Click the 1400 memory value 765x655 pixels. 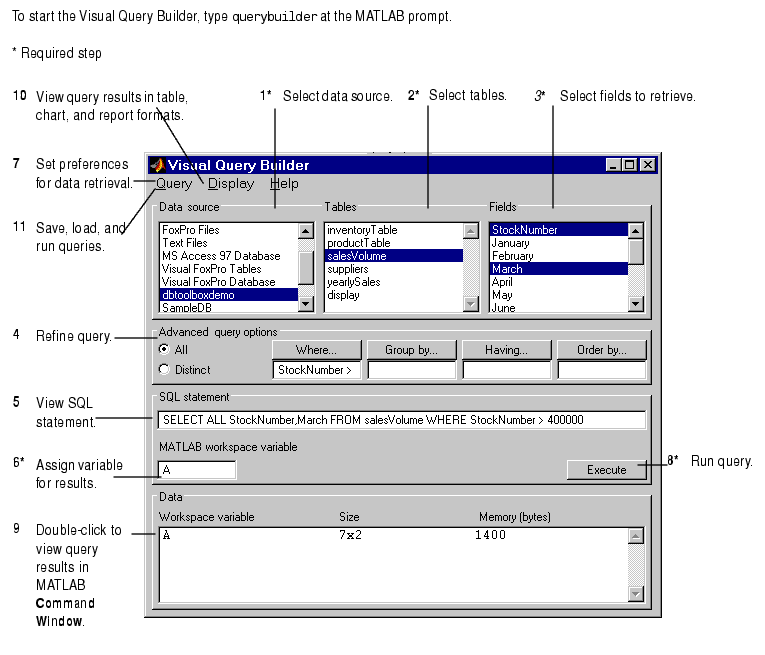[490, 535]
